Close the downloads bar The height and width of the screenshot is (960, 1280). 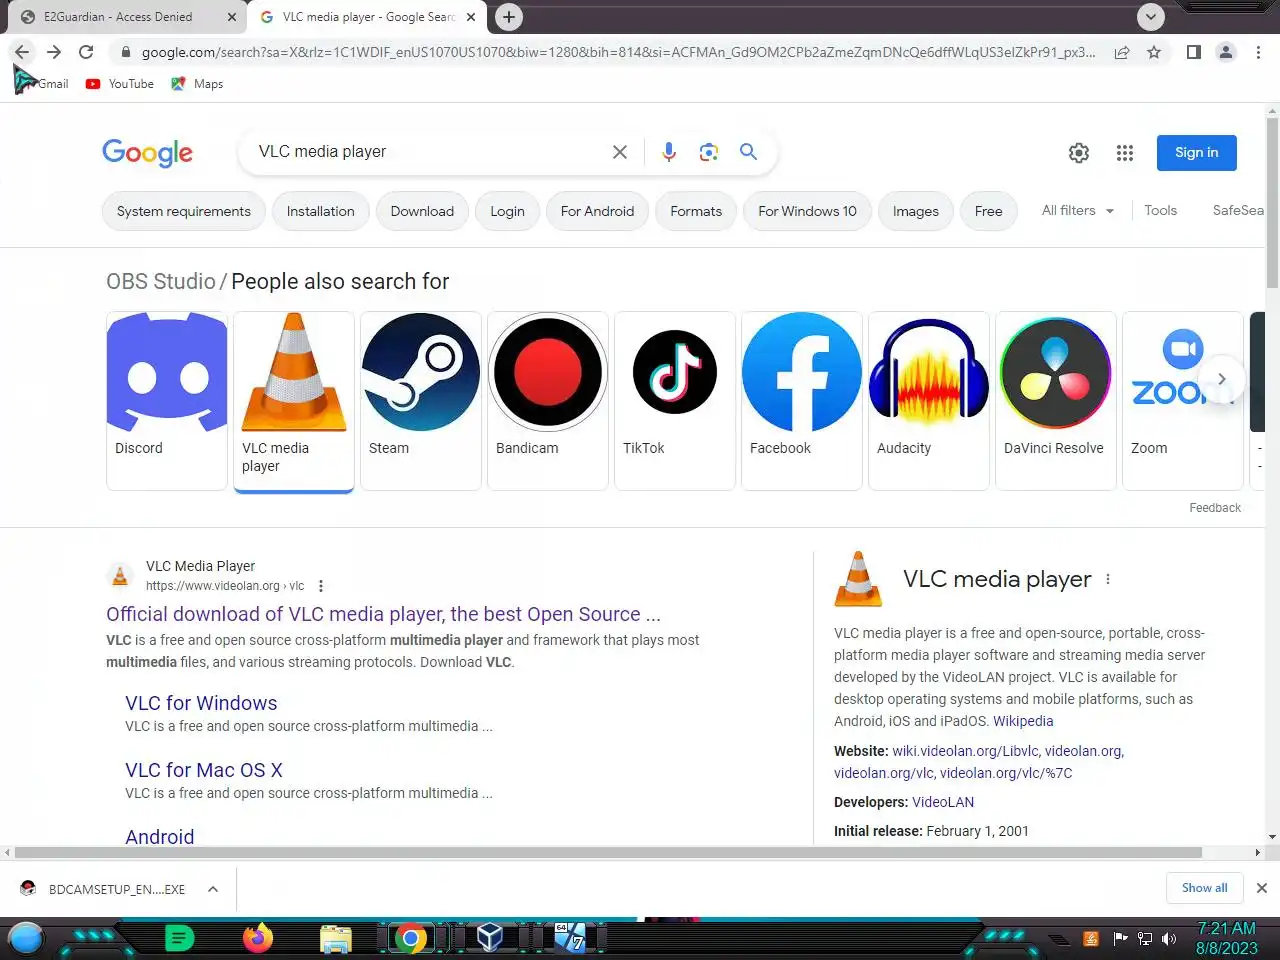click(x=1262, y=888)
